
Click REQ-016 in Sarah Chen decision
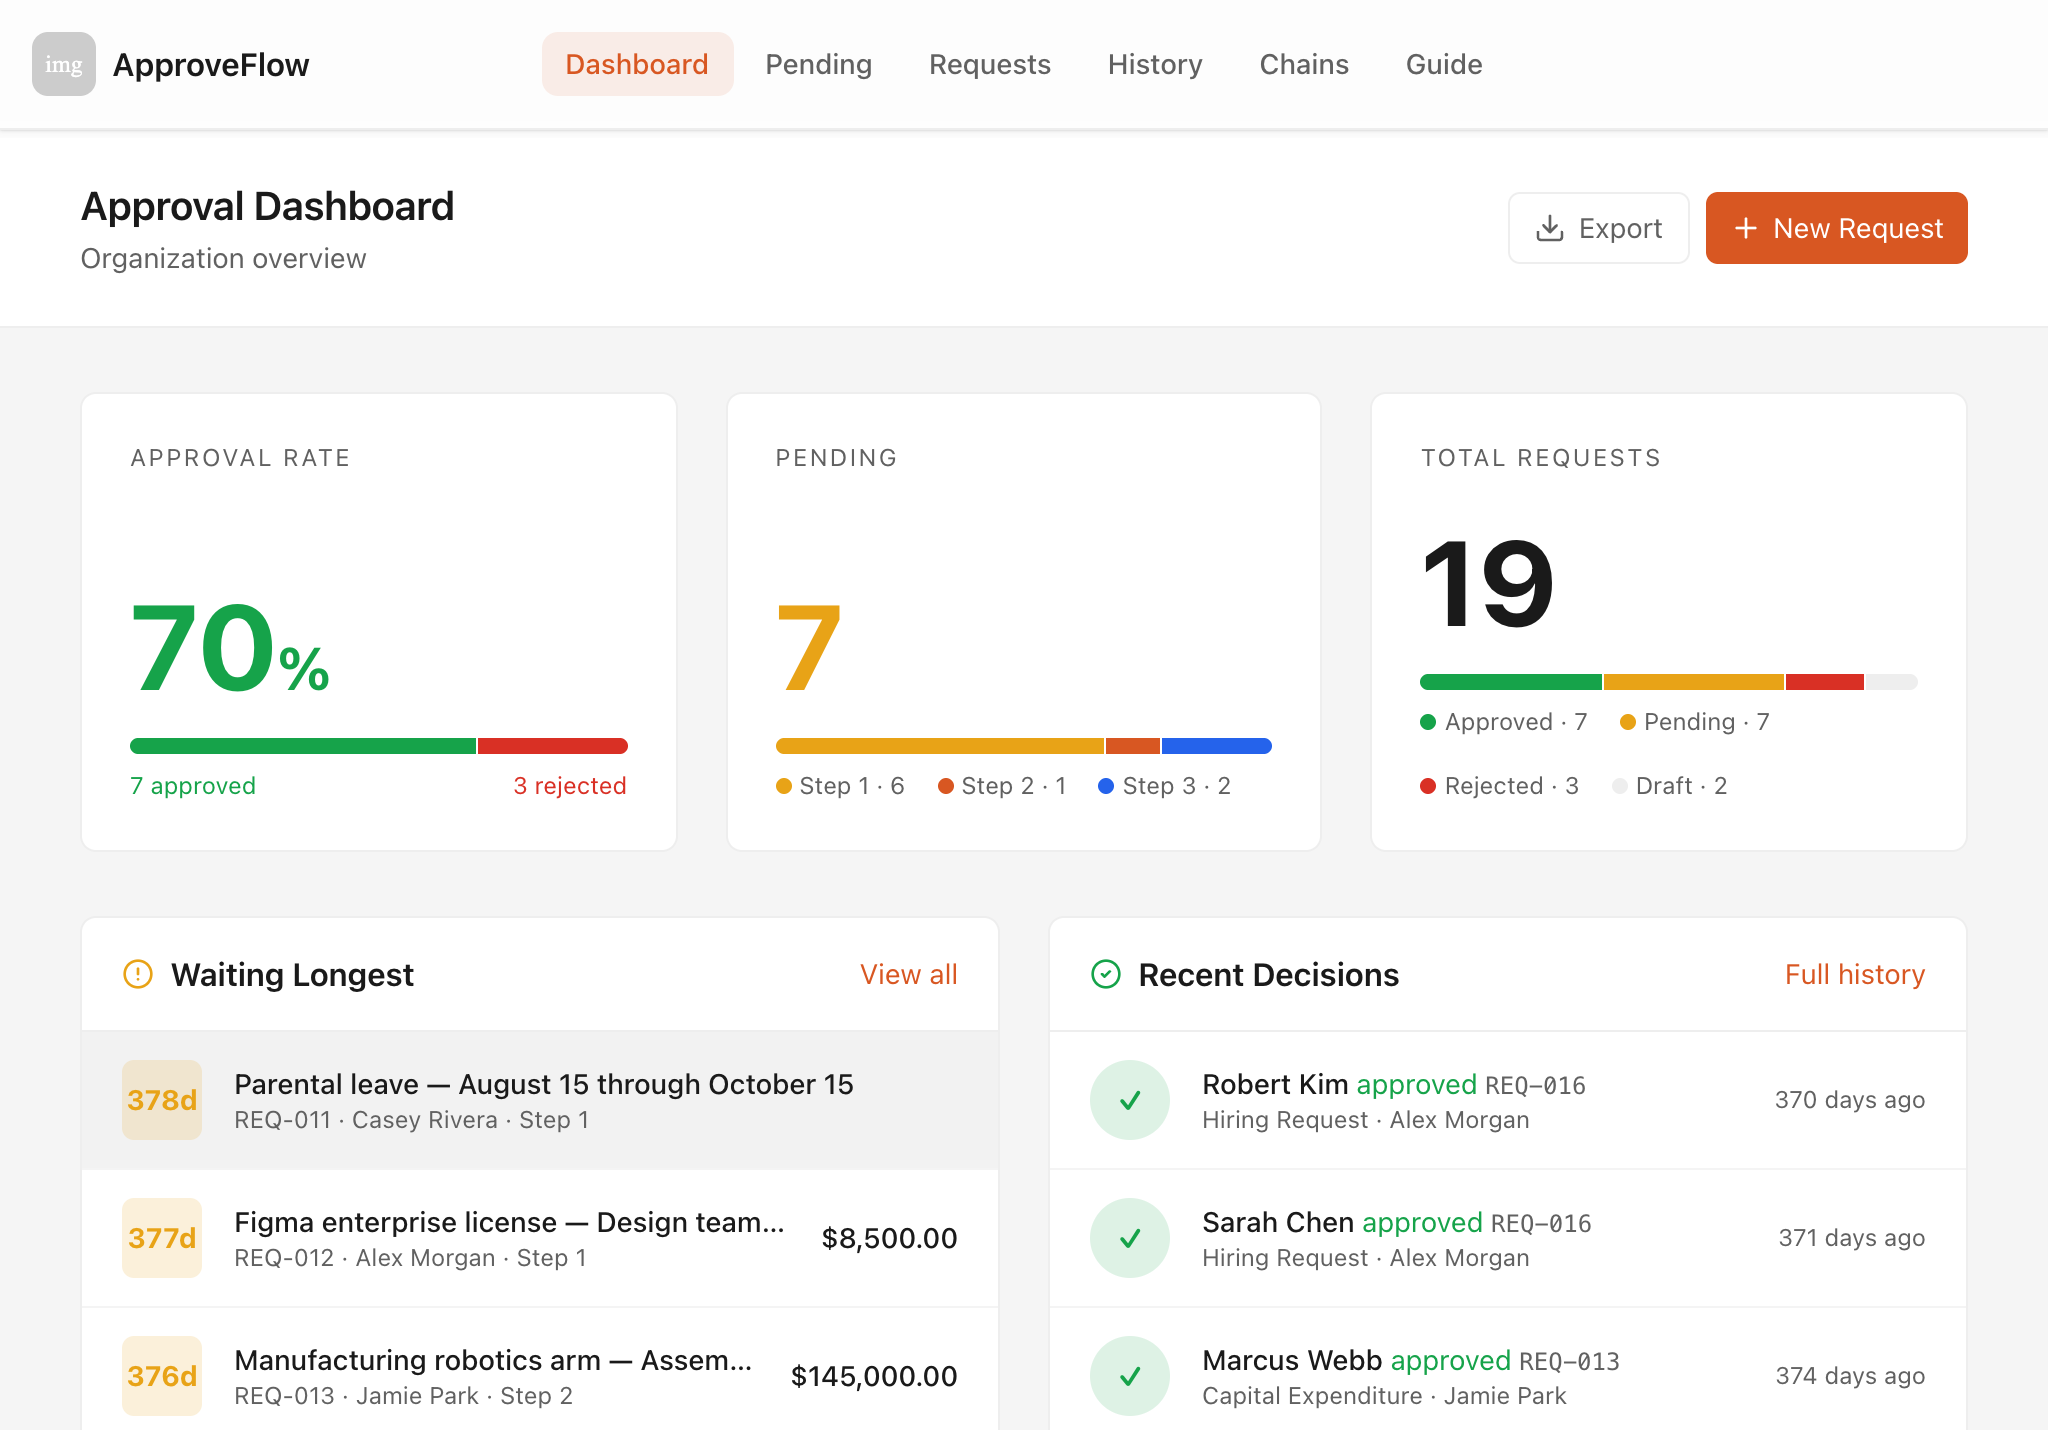pos(1541,1223)
